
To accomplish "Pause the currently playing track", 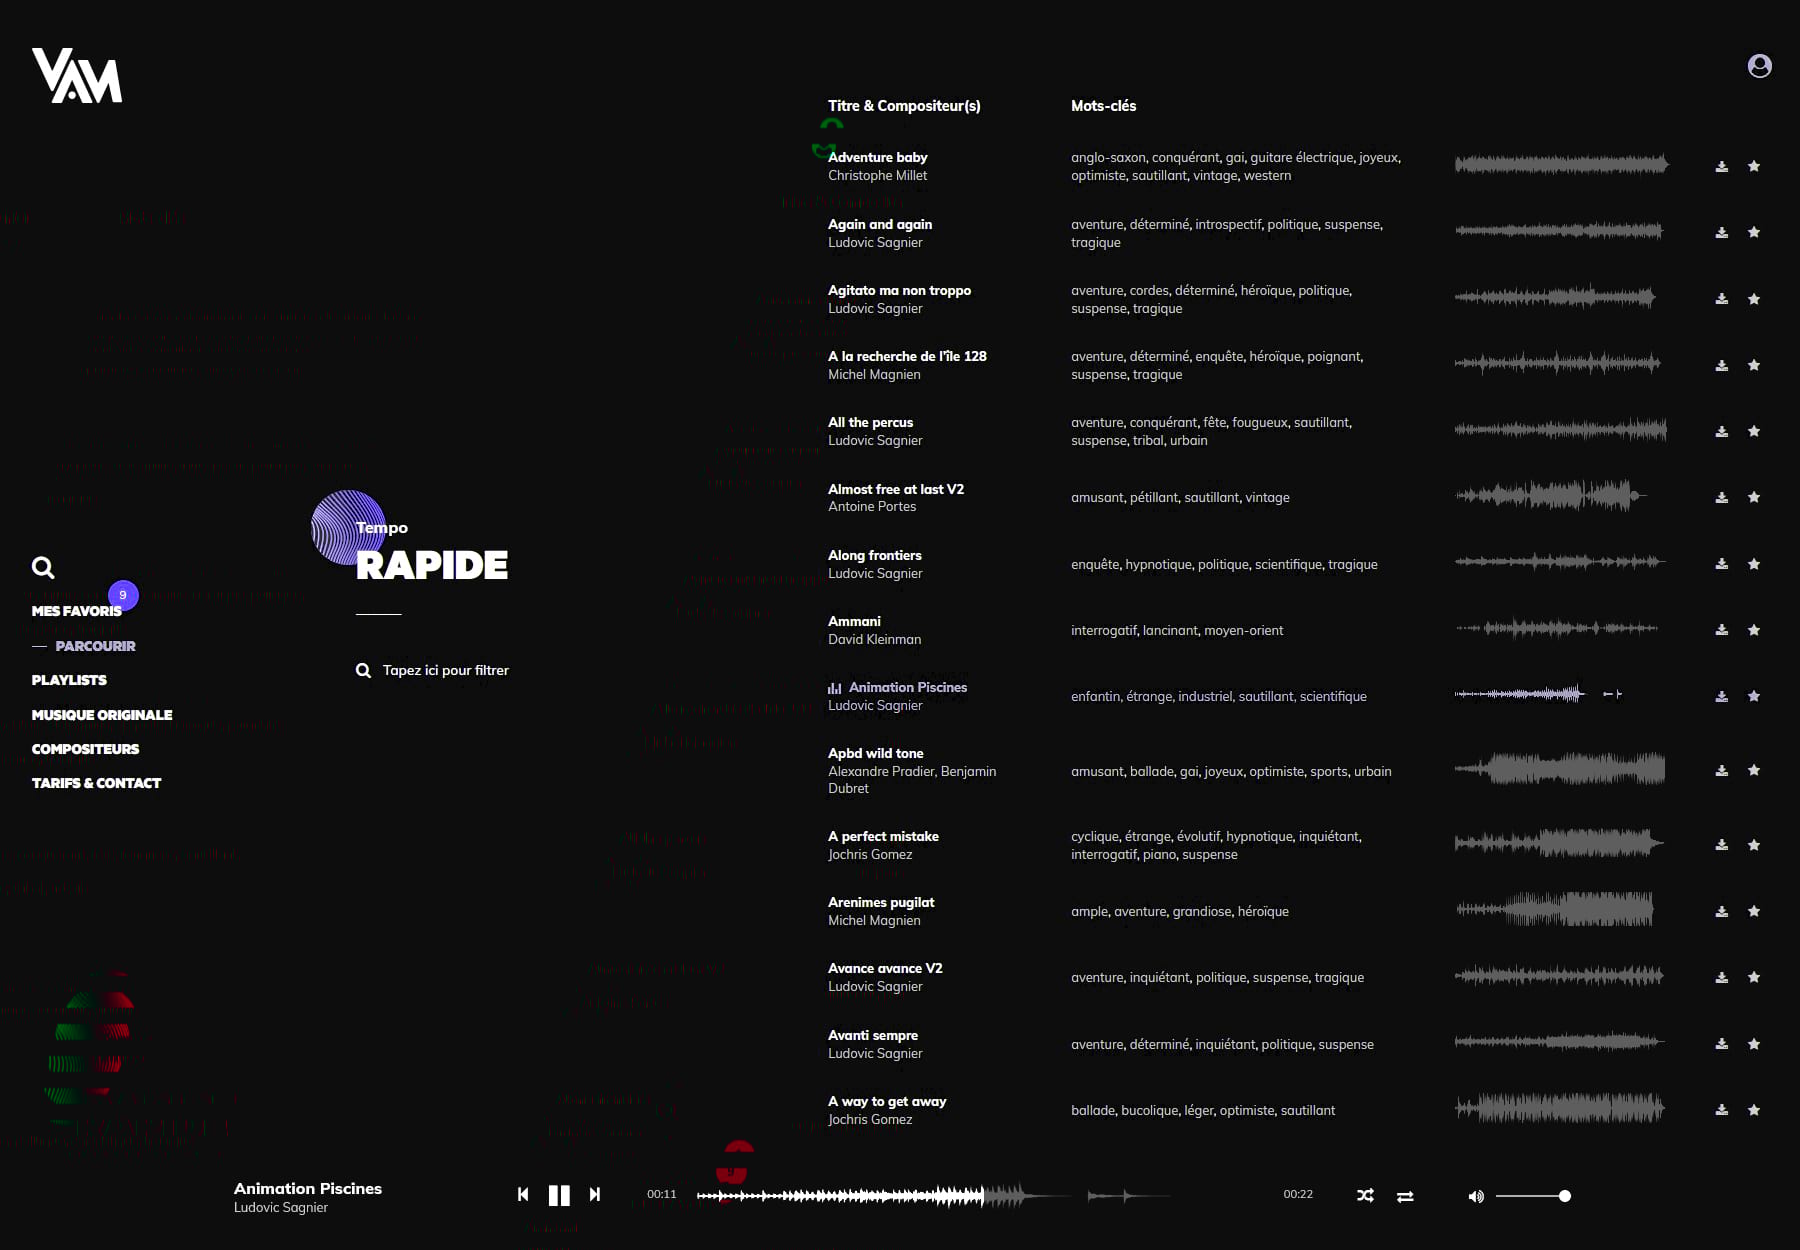I will click(x=559, y=1195).
